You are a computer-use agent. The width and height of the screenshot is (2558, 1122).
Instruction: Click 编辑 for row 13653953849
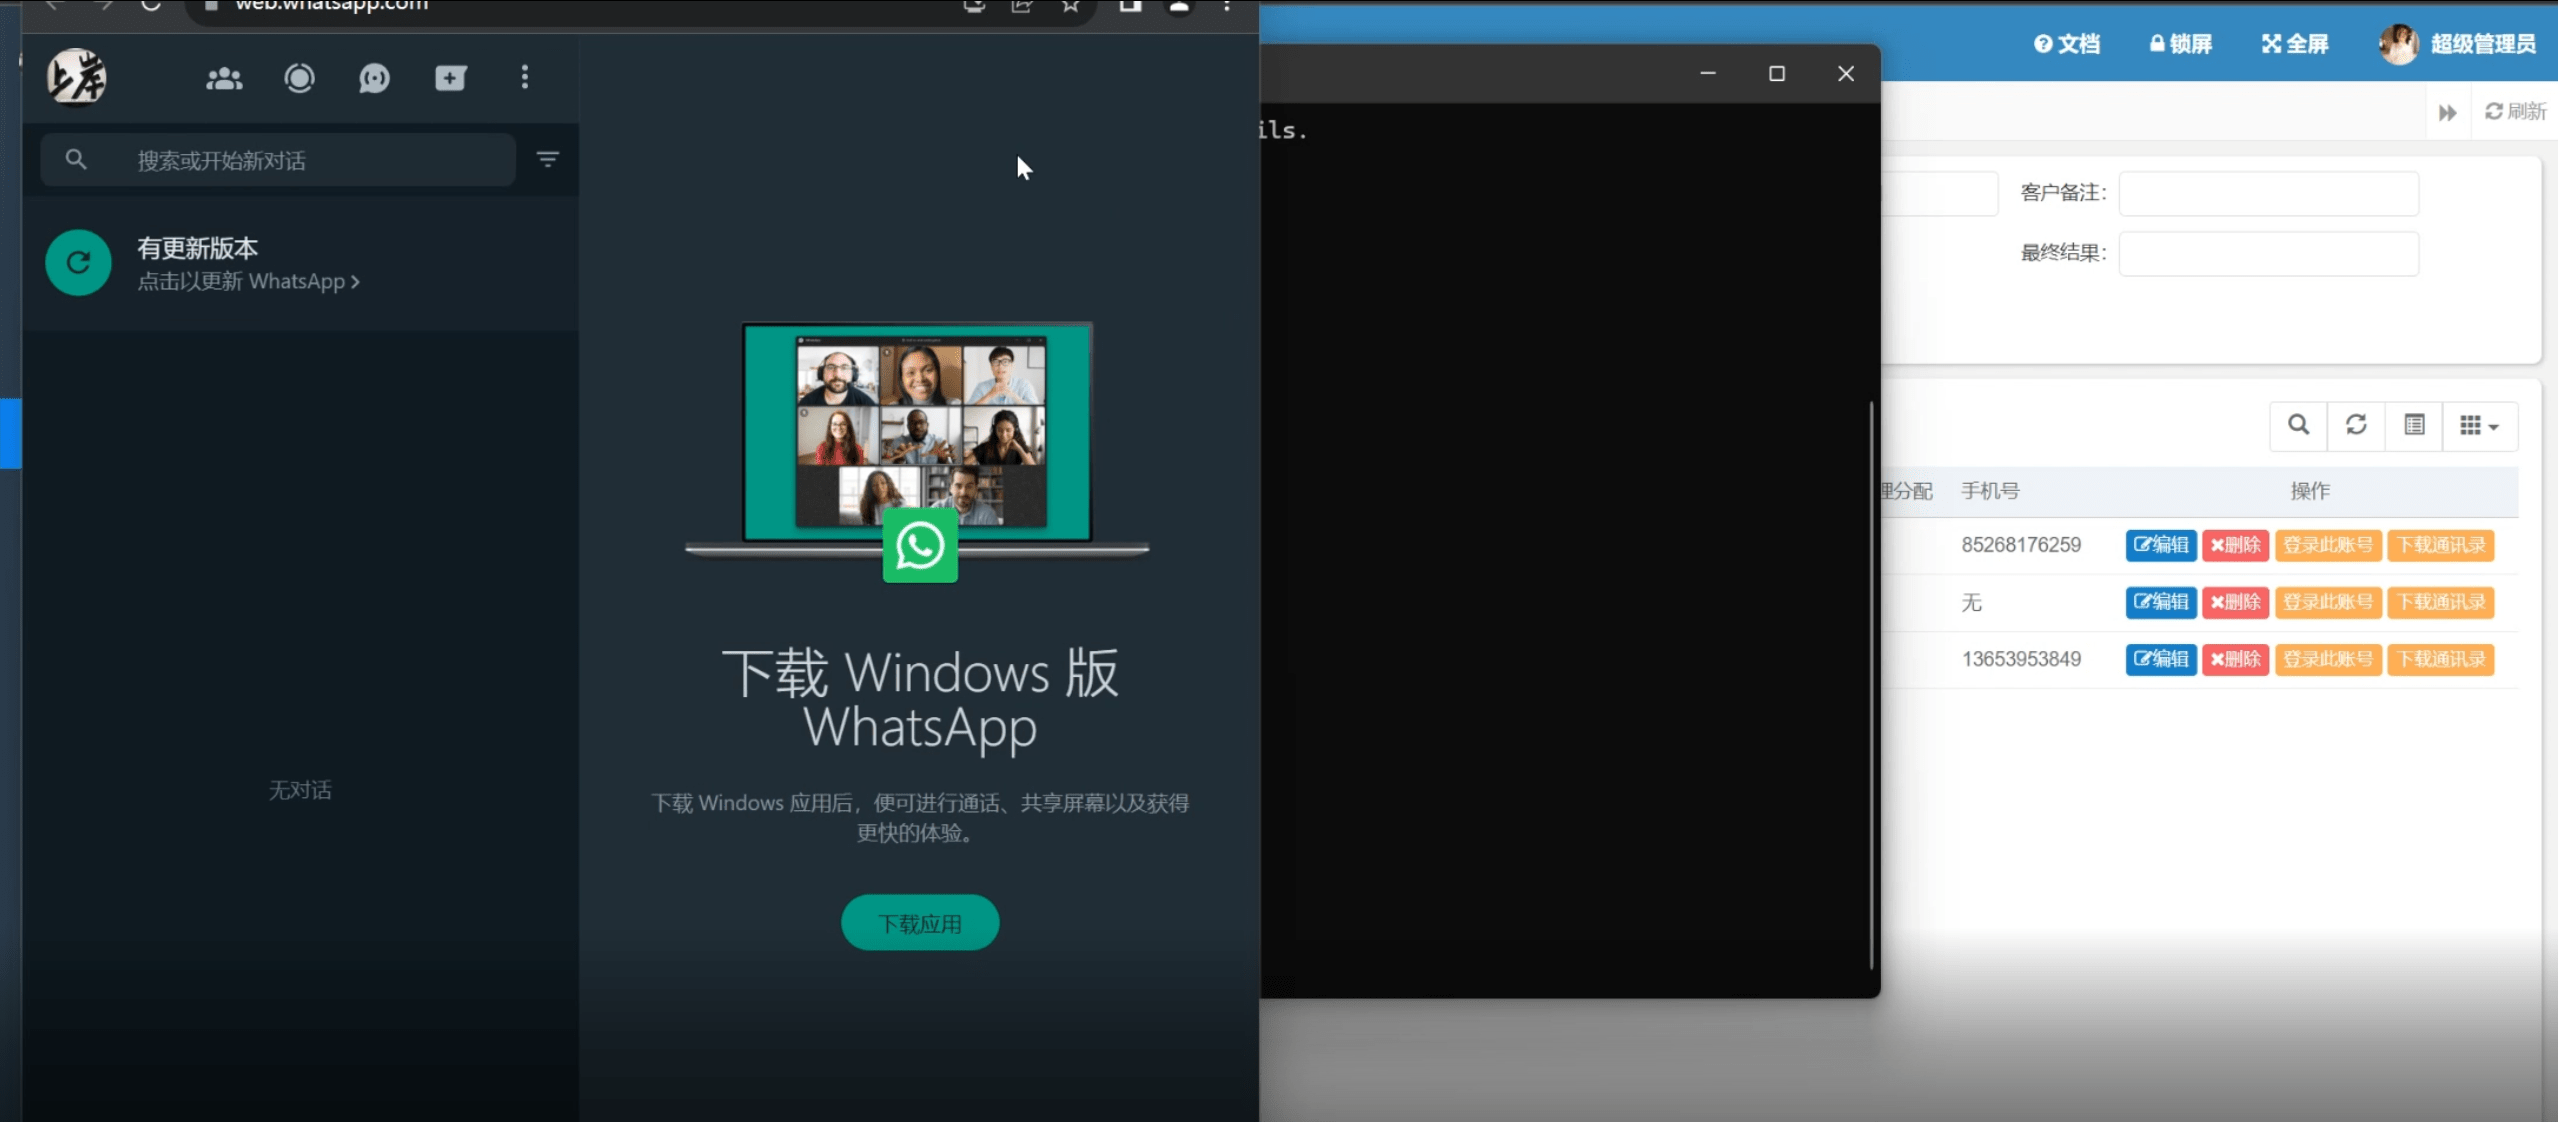tap(2161, 659)
